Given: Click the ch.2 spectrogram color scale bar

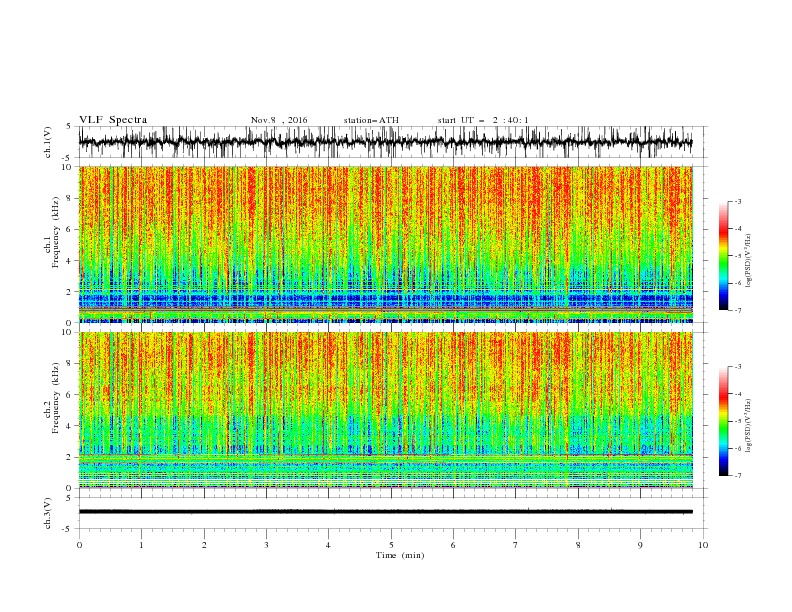Looking at the screenshot, I should coord(723,421).
